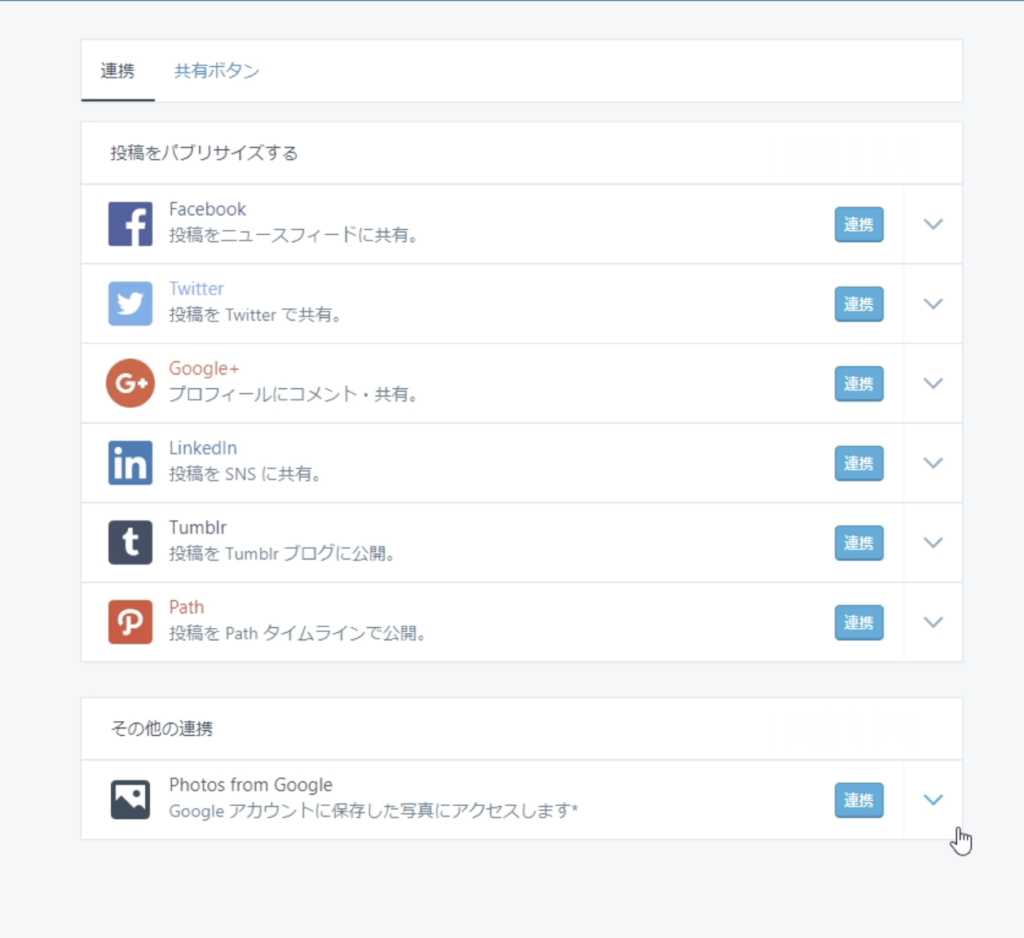Open the Path title link
1024x938 pixels.
pyautogui.click(x=186, y=607)
